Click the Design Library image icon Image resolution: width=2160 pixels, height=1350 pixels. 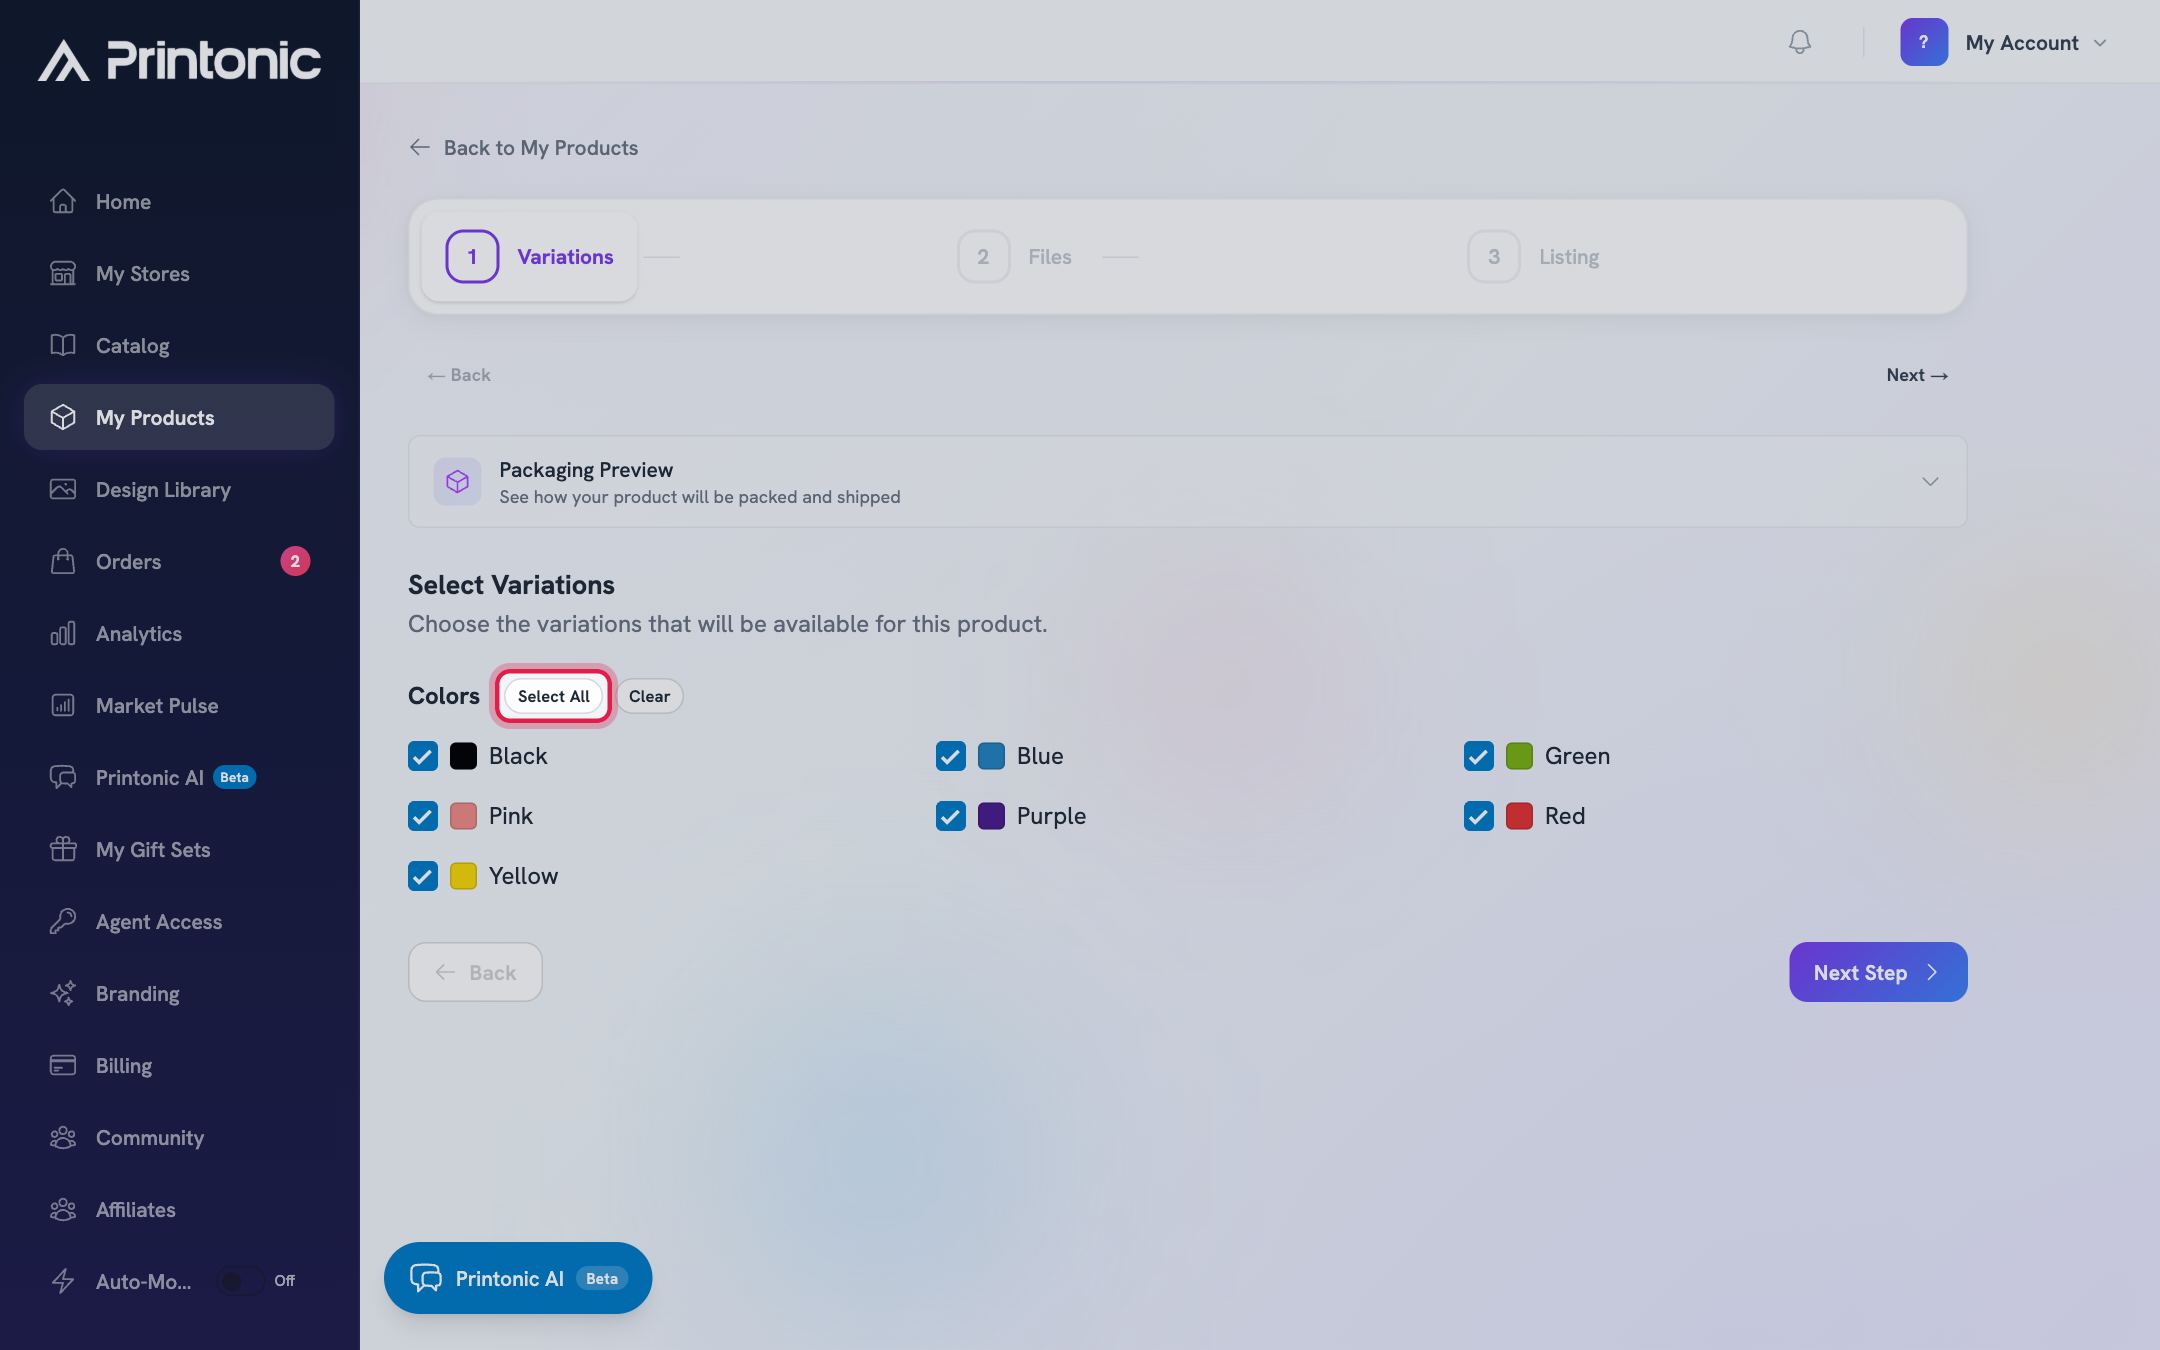pyautogui.click(x=63, y=489)
